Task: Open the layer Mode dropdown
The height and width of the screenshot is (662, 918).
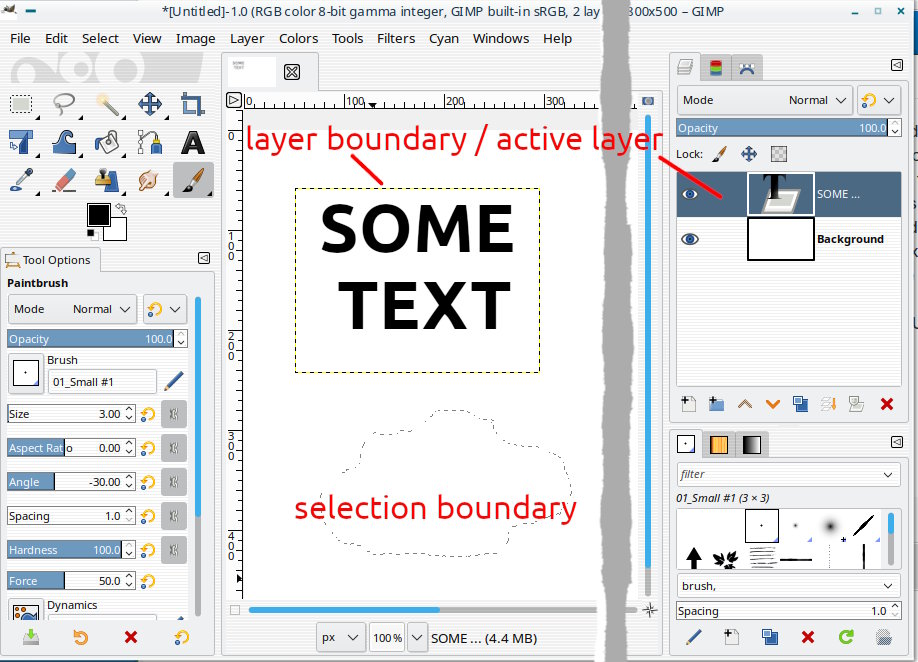Action: (x=765, y=100)
